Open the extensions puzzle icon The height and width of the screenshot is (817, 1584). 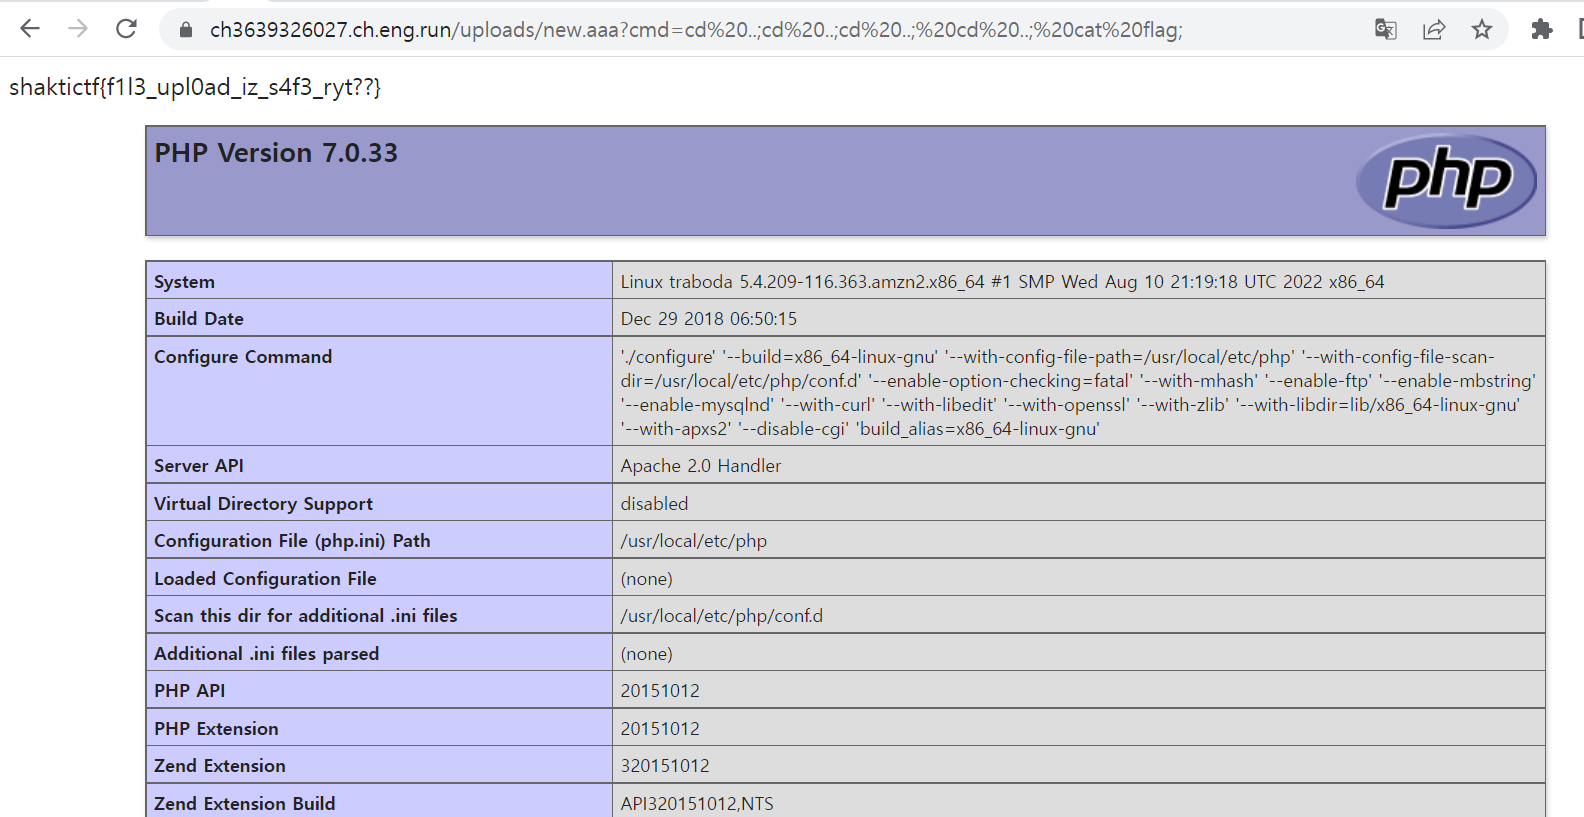click(1542, 29)
